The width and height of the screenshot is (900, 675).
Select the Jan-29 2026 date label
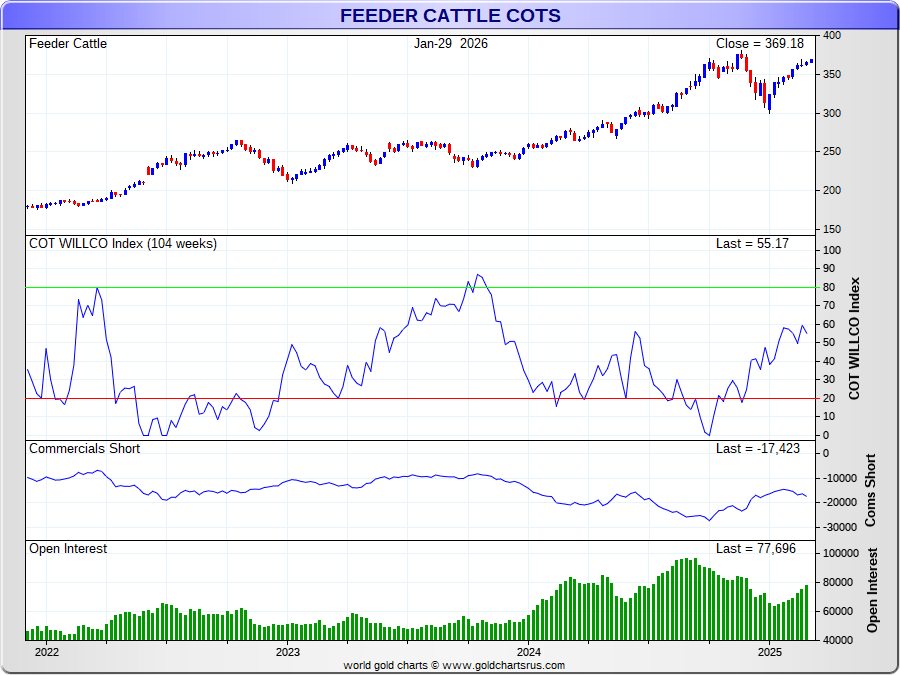coord(451,44)
